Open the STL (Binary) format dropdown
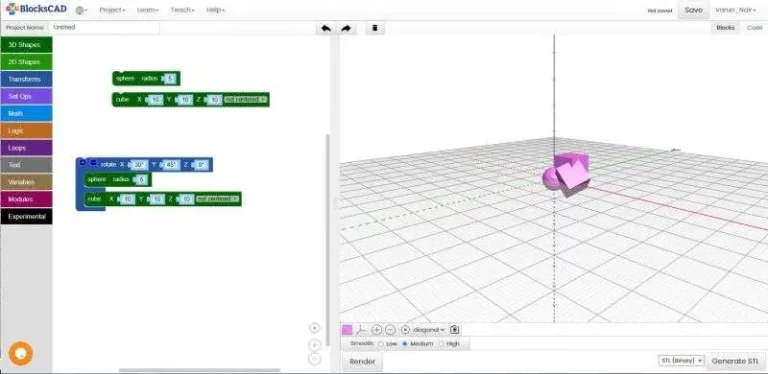This screenshot has width=768, height=374. click(x=681, y=360)
